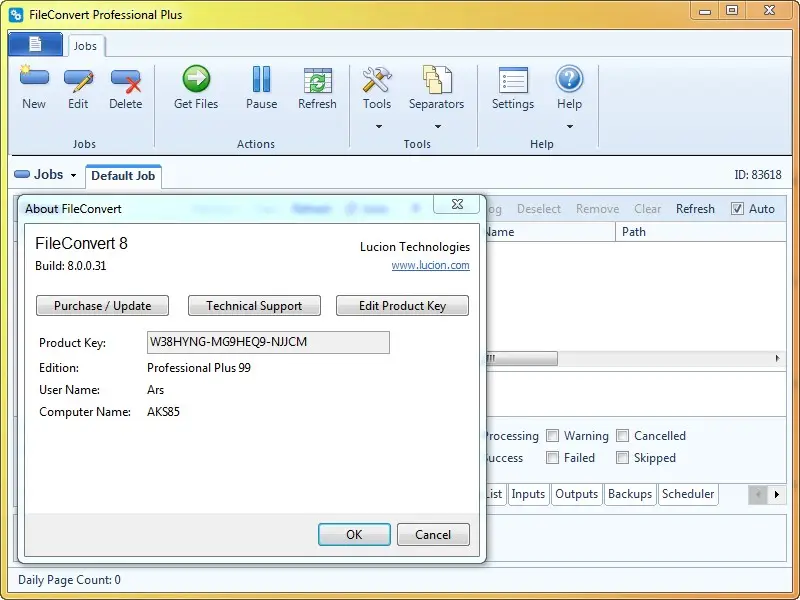Click the Help question mark icon
This screenshot has width=800, height=600.
coord(569,80)
